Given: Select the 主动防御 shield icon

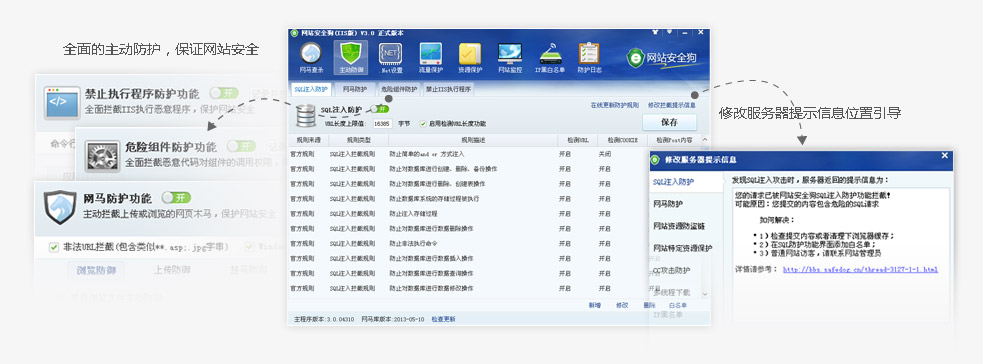Looking at the screenshot, I should [x=350, y=53].
